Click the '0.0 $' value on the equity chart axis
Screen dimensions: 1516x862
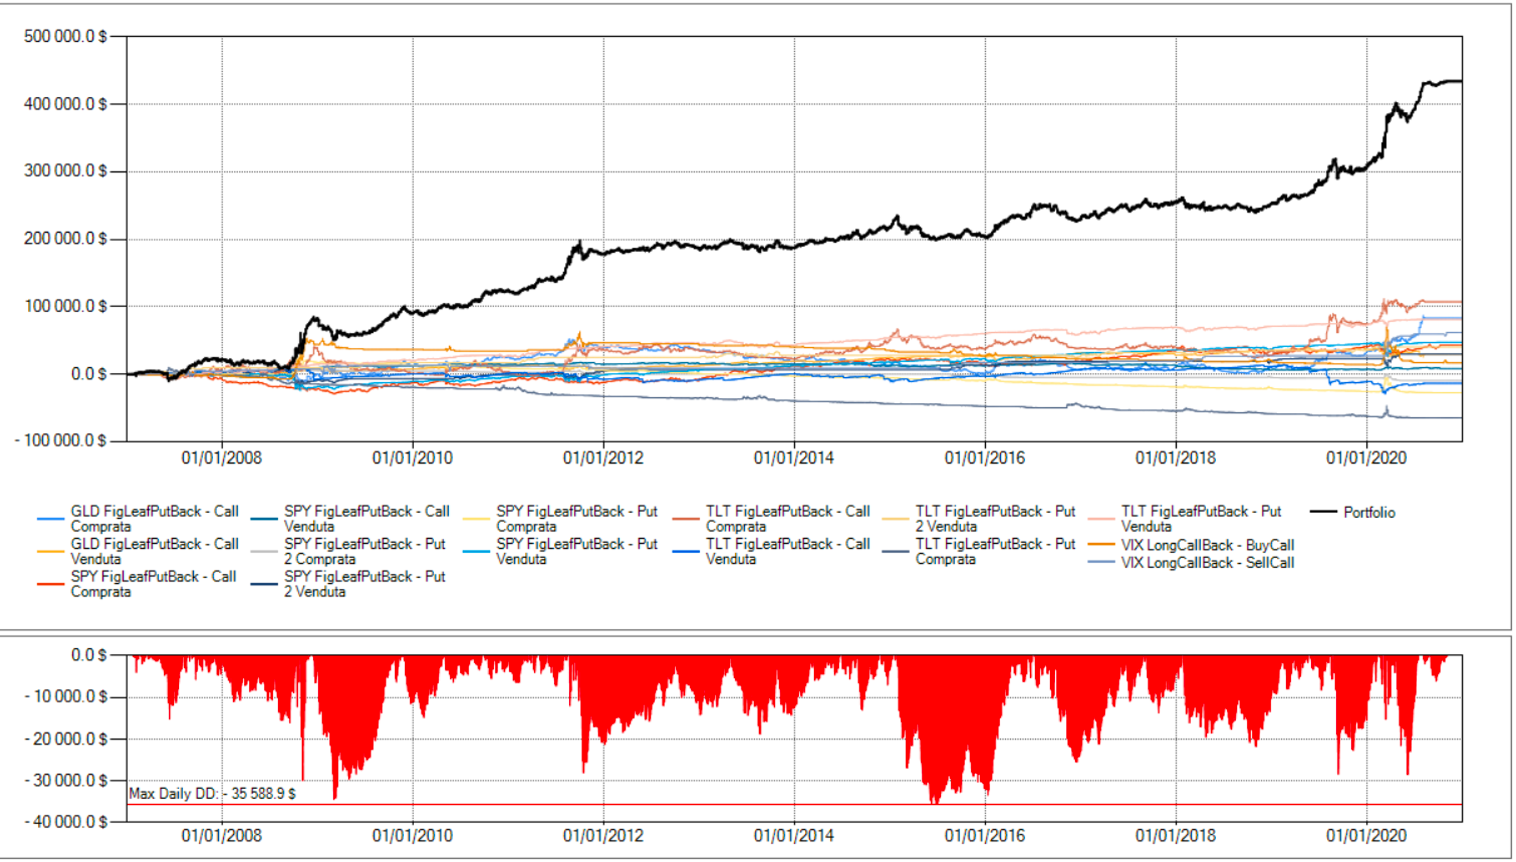click(x=88, y=374)
